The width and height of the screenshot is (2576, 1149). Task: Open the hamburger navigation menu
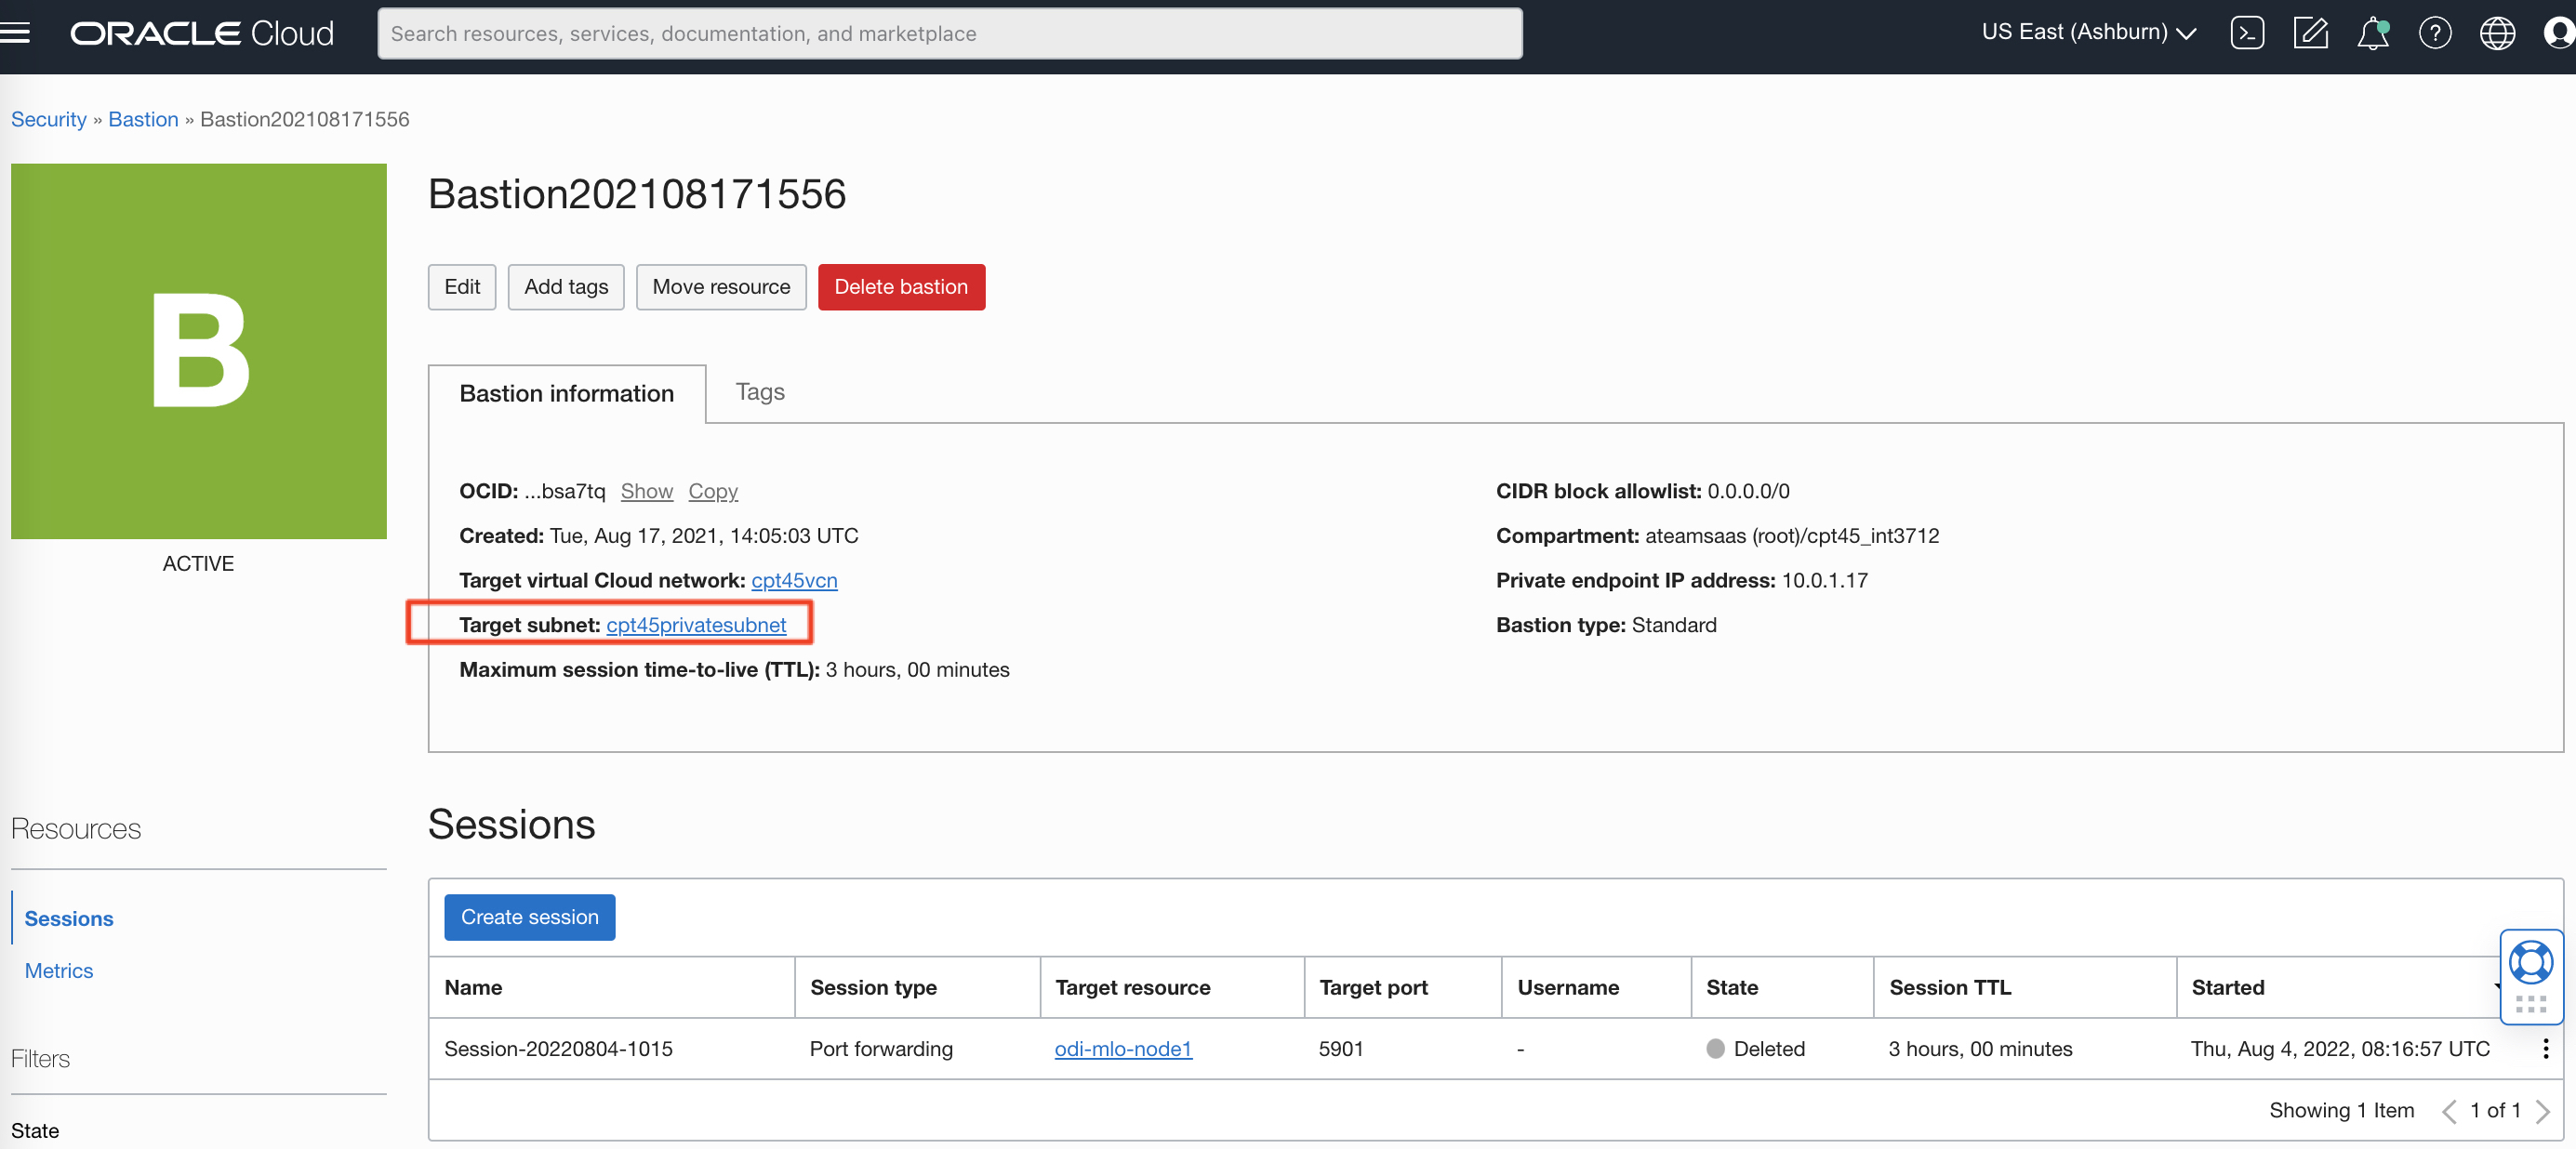16,33
